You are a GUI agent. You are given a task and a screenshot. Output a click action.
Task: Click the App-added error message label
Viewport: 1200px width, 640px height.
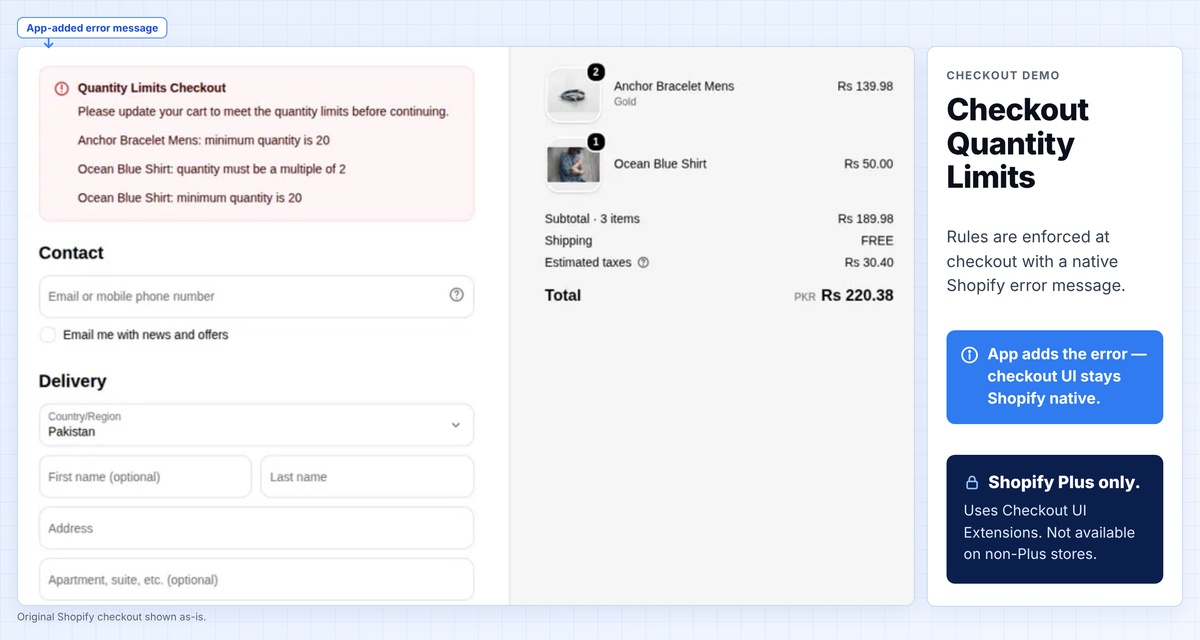coord(92,28)
